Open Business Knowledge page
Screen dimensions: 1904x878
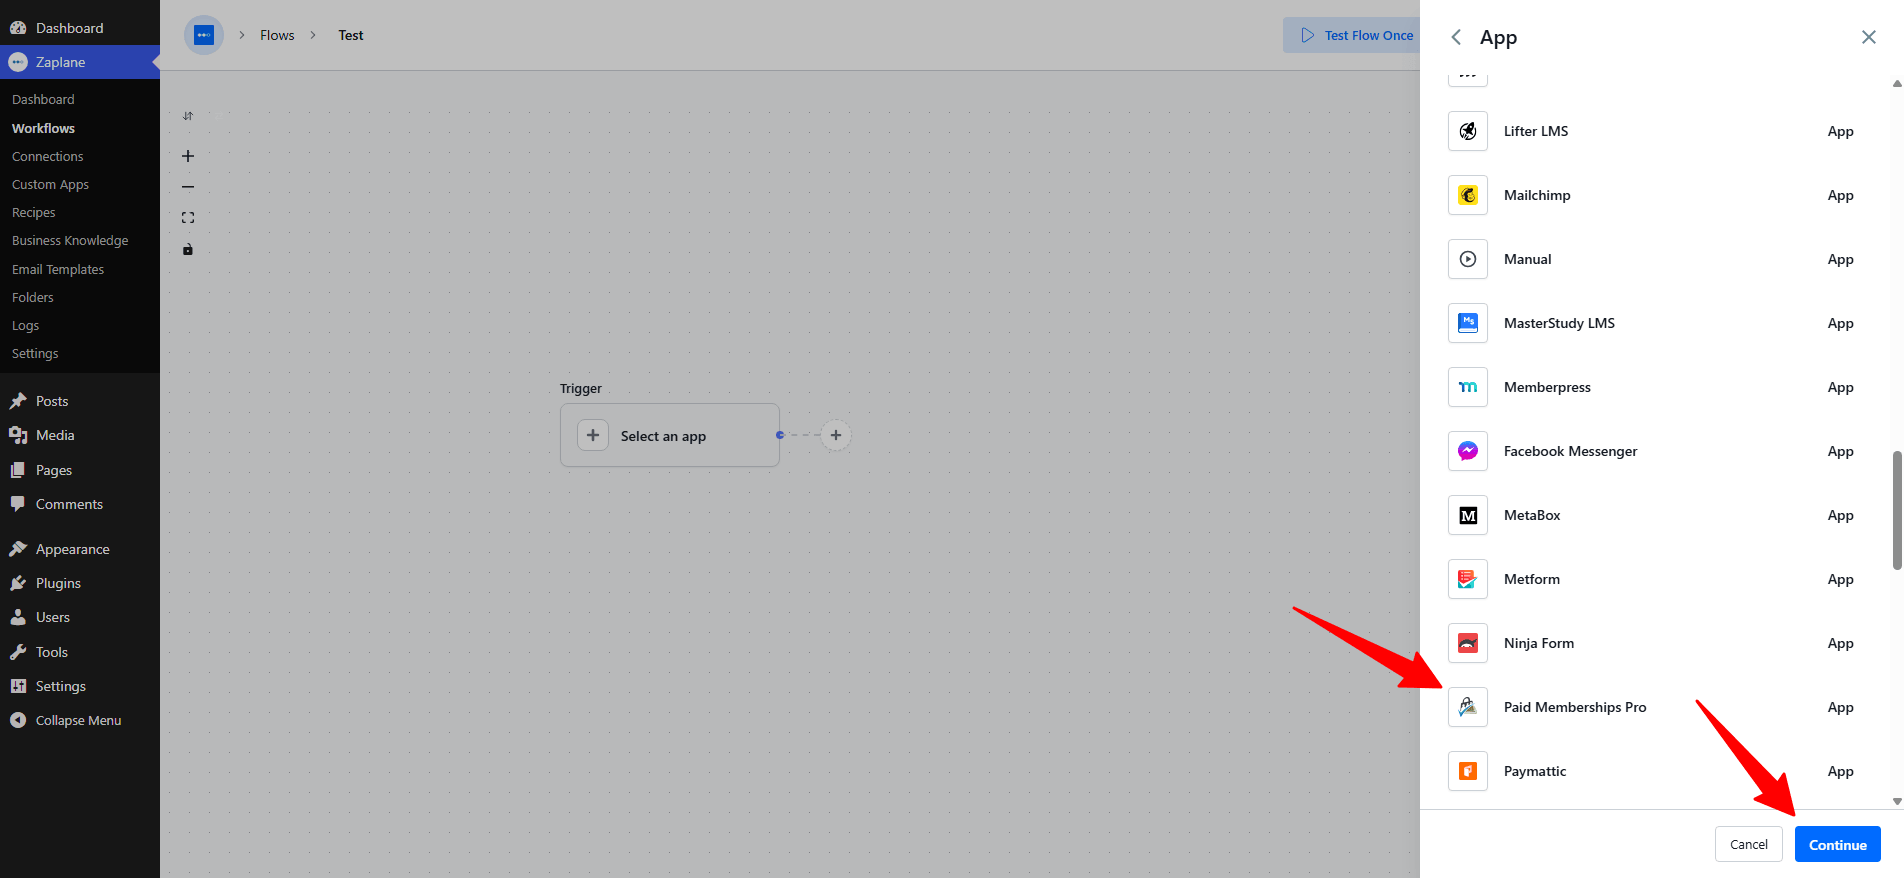(70, 240)
